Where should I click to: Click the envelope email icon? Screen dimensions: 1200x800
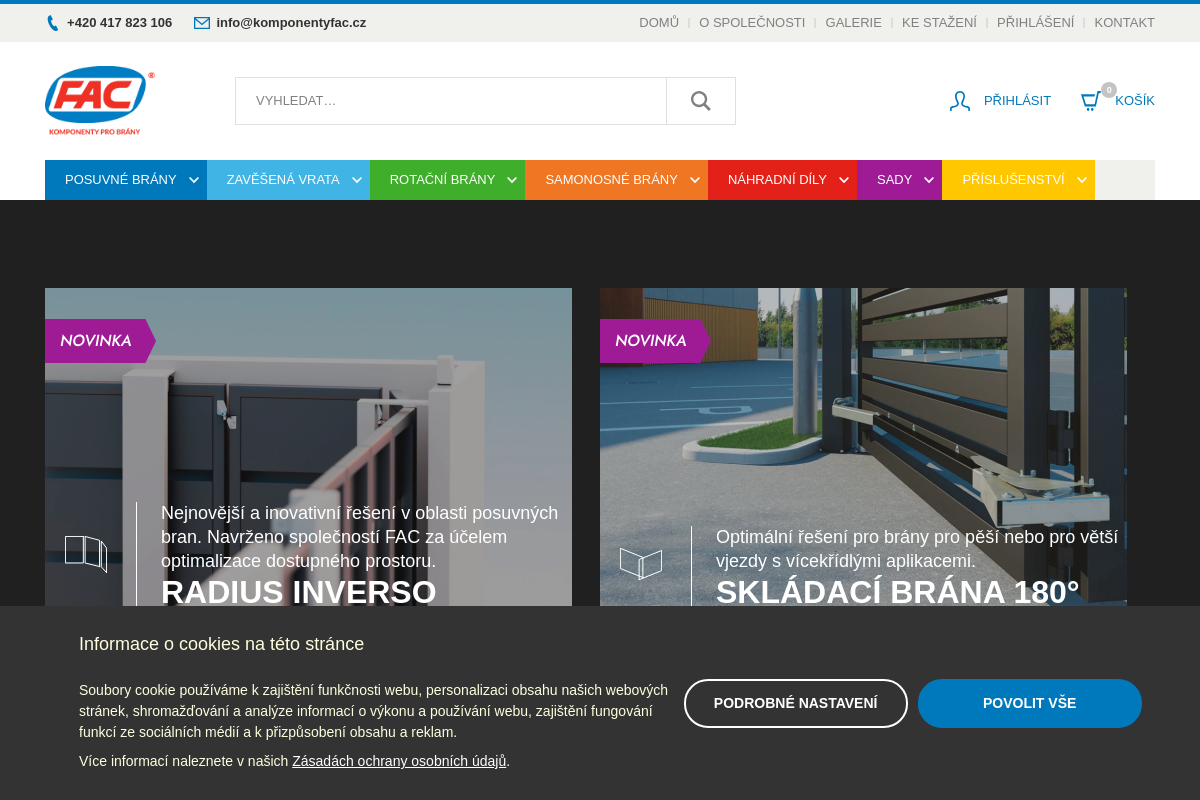[x=202, y=23]
